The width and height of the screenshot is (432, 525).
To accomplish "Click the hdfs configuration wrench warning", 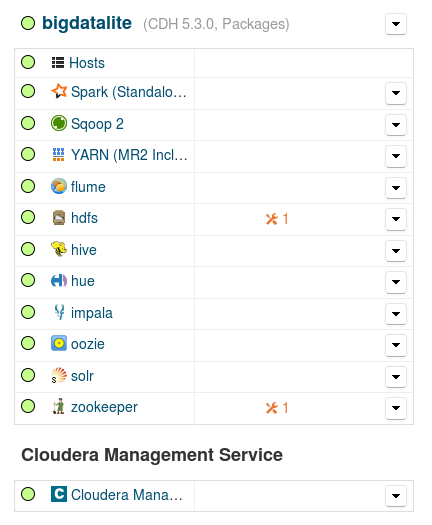I will pos(277,219).
